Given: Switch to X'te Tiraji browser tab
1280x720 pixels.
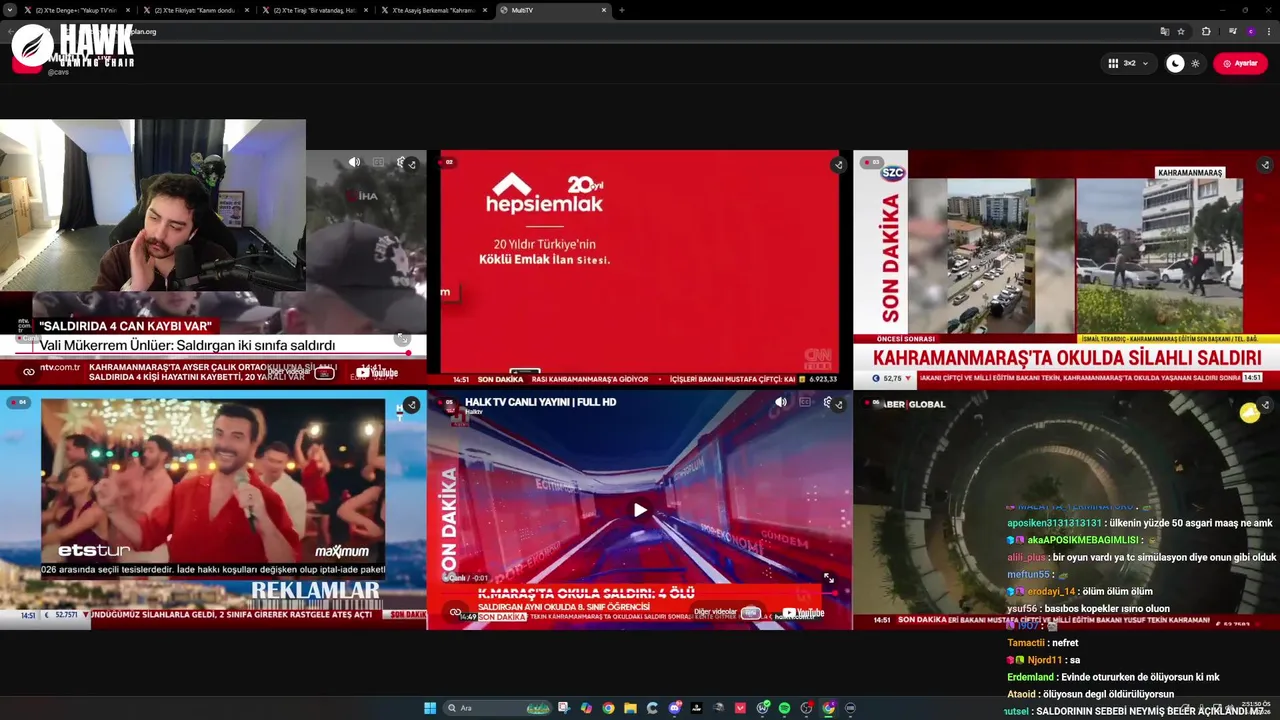Looking at the screenshot, I should pyautogui.click(x=315, y=10).
